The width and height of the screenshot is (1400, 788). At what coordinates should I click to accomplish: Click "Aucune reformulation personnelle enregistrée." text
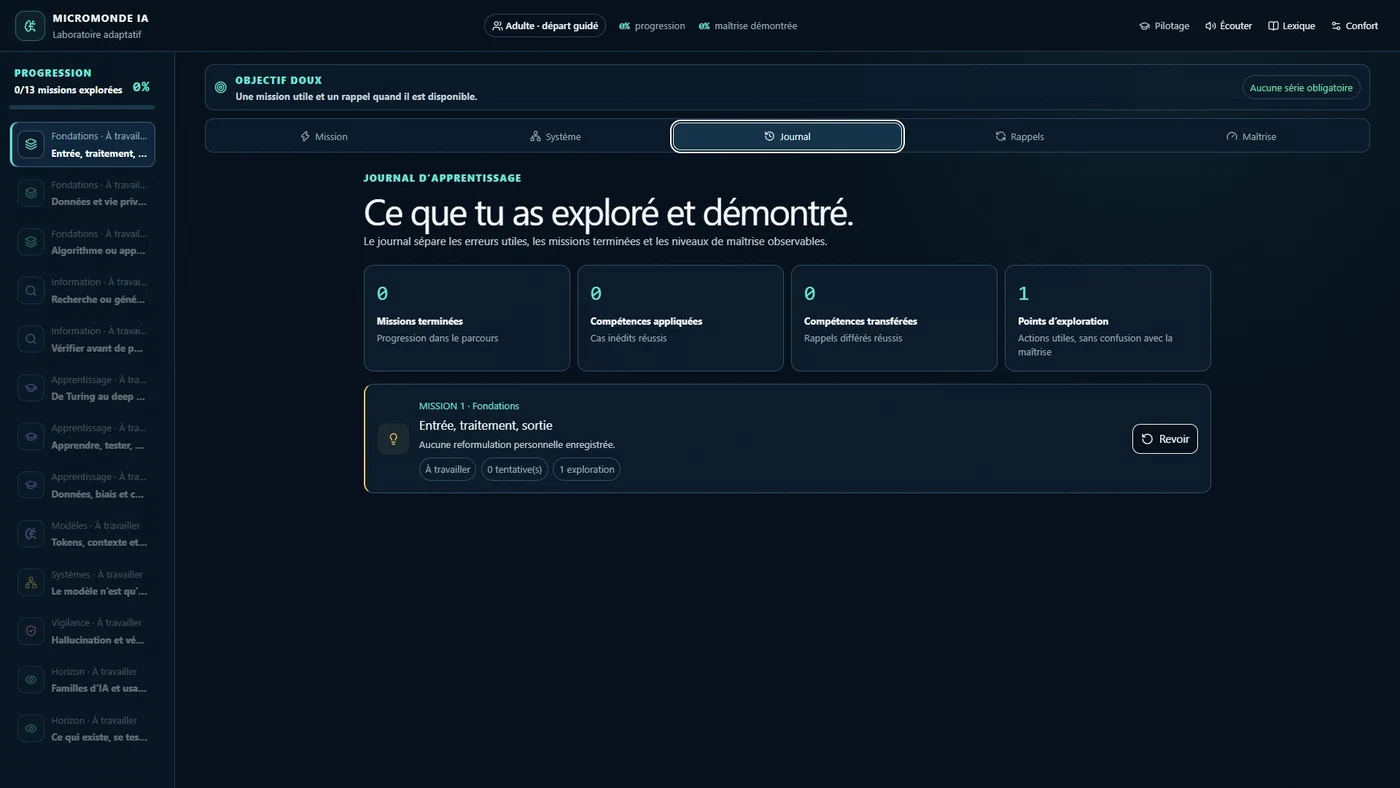pyautogui.click(x=517, y=445)
